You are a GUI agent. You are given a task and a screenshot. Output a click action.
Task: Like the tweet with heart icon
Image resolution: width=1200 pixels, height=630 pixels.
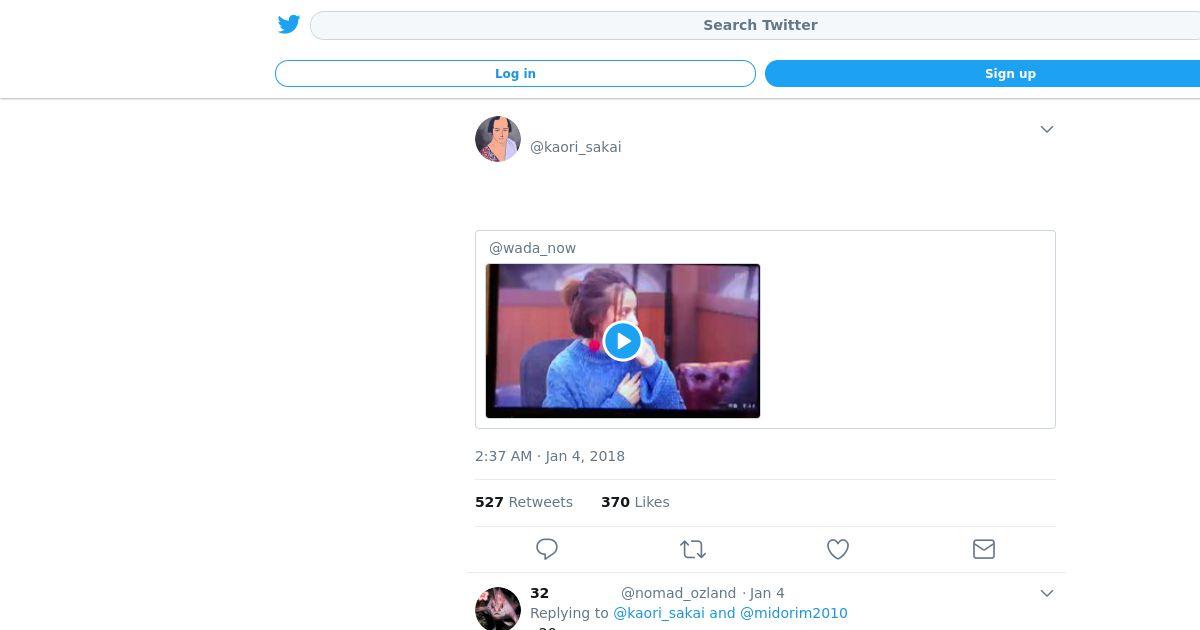coord(838,549)
